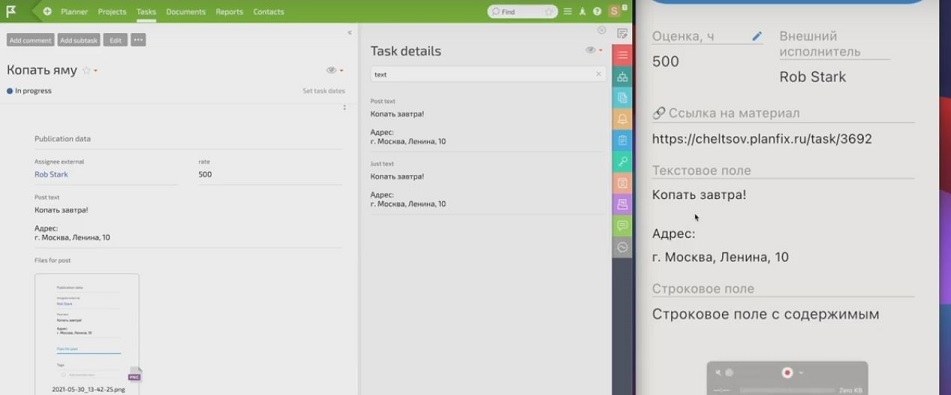Open the blue clipboard sidebar icon
The width and height of the screenshot is (951, 395).
(622, 141)
